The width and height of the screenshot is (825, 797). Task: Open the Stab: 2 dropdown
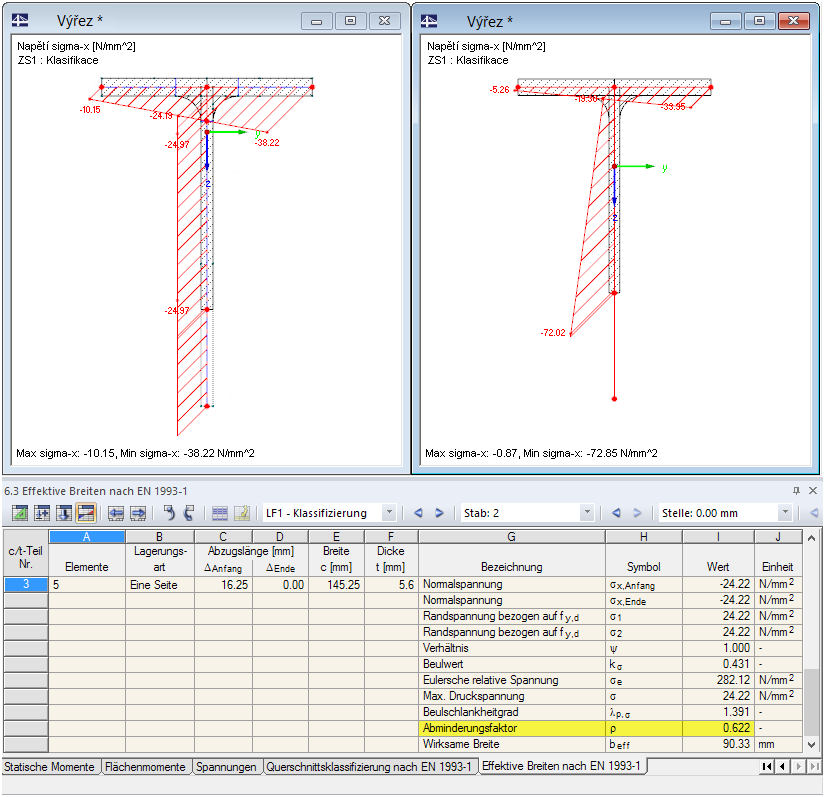coord(587,512)
